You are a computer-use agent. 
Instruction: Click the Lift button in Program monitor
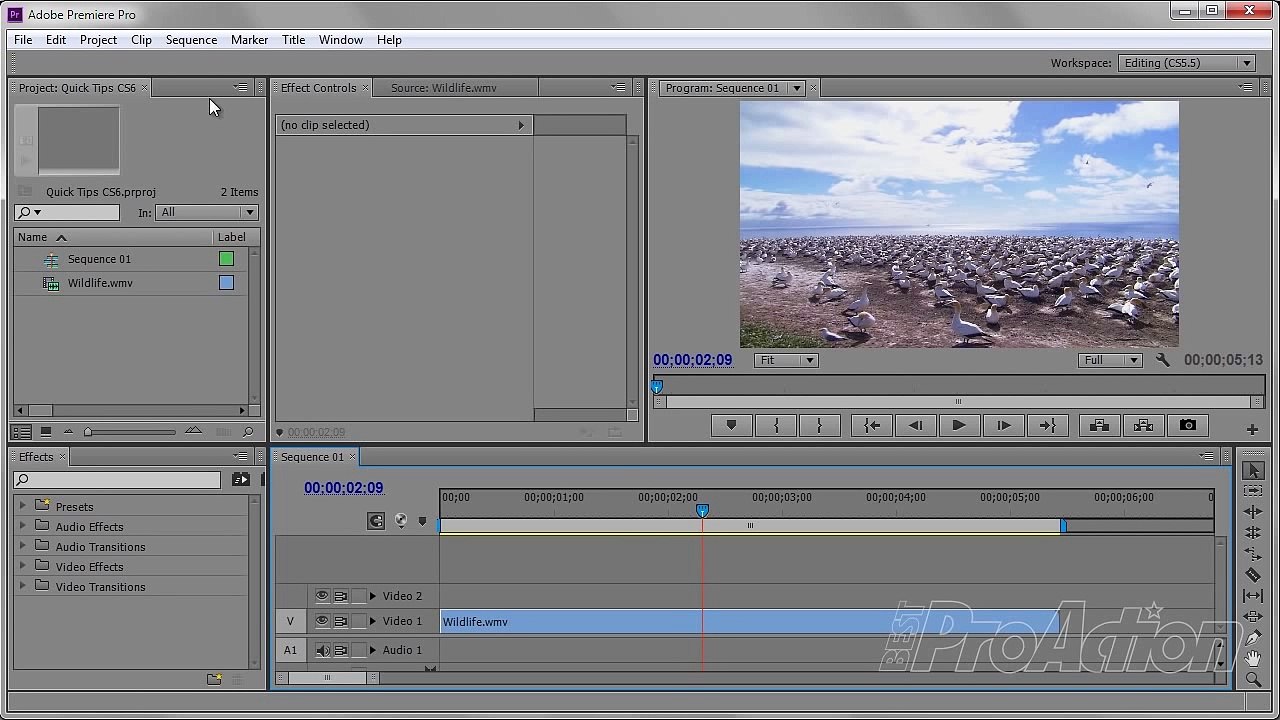point(1099,426)
